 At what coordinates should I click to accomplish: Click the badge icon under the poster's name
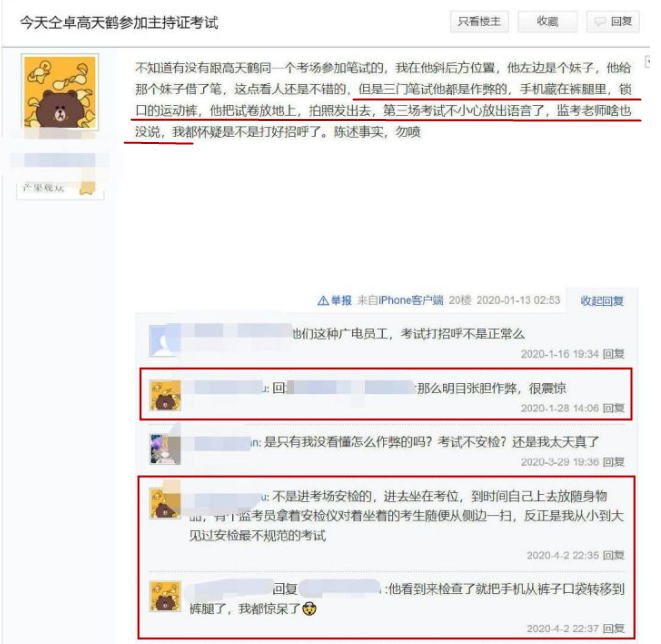pyautogui.click(x=88, y=188)
